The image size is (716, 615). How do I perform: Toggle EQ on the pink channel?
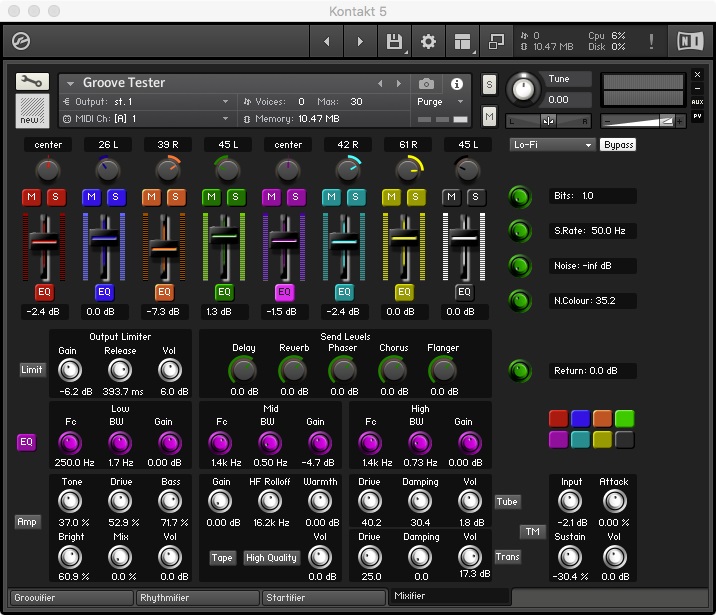pyautogui.click(x=284, y=293)
